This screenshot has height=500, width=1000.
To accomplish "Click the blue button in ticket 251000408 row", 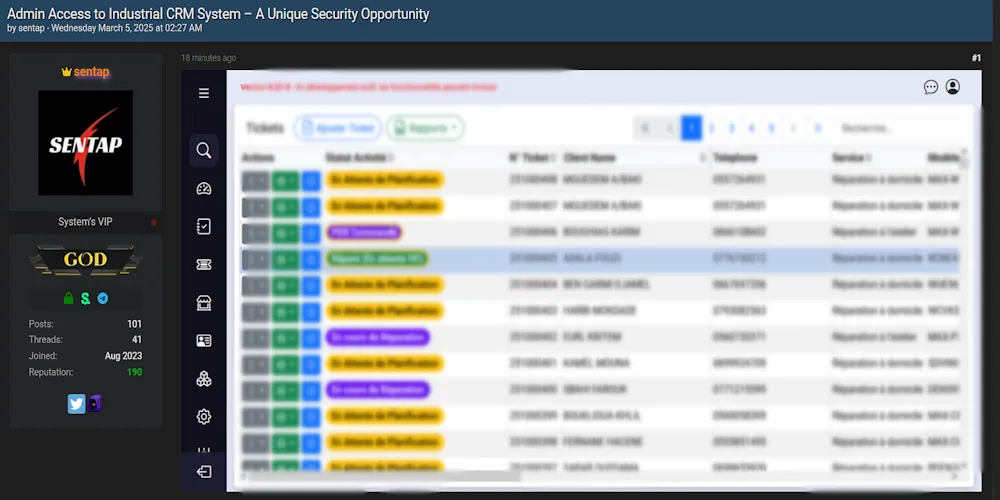I will 311,180.
